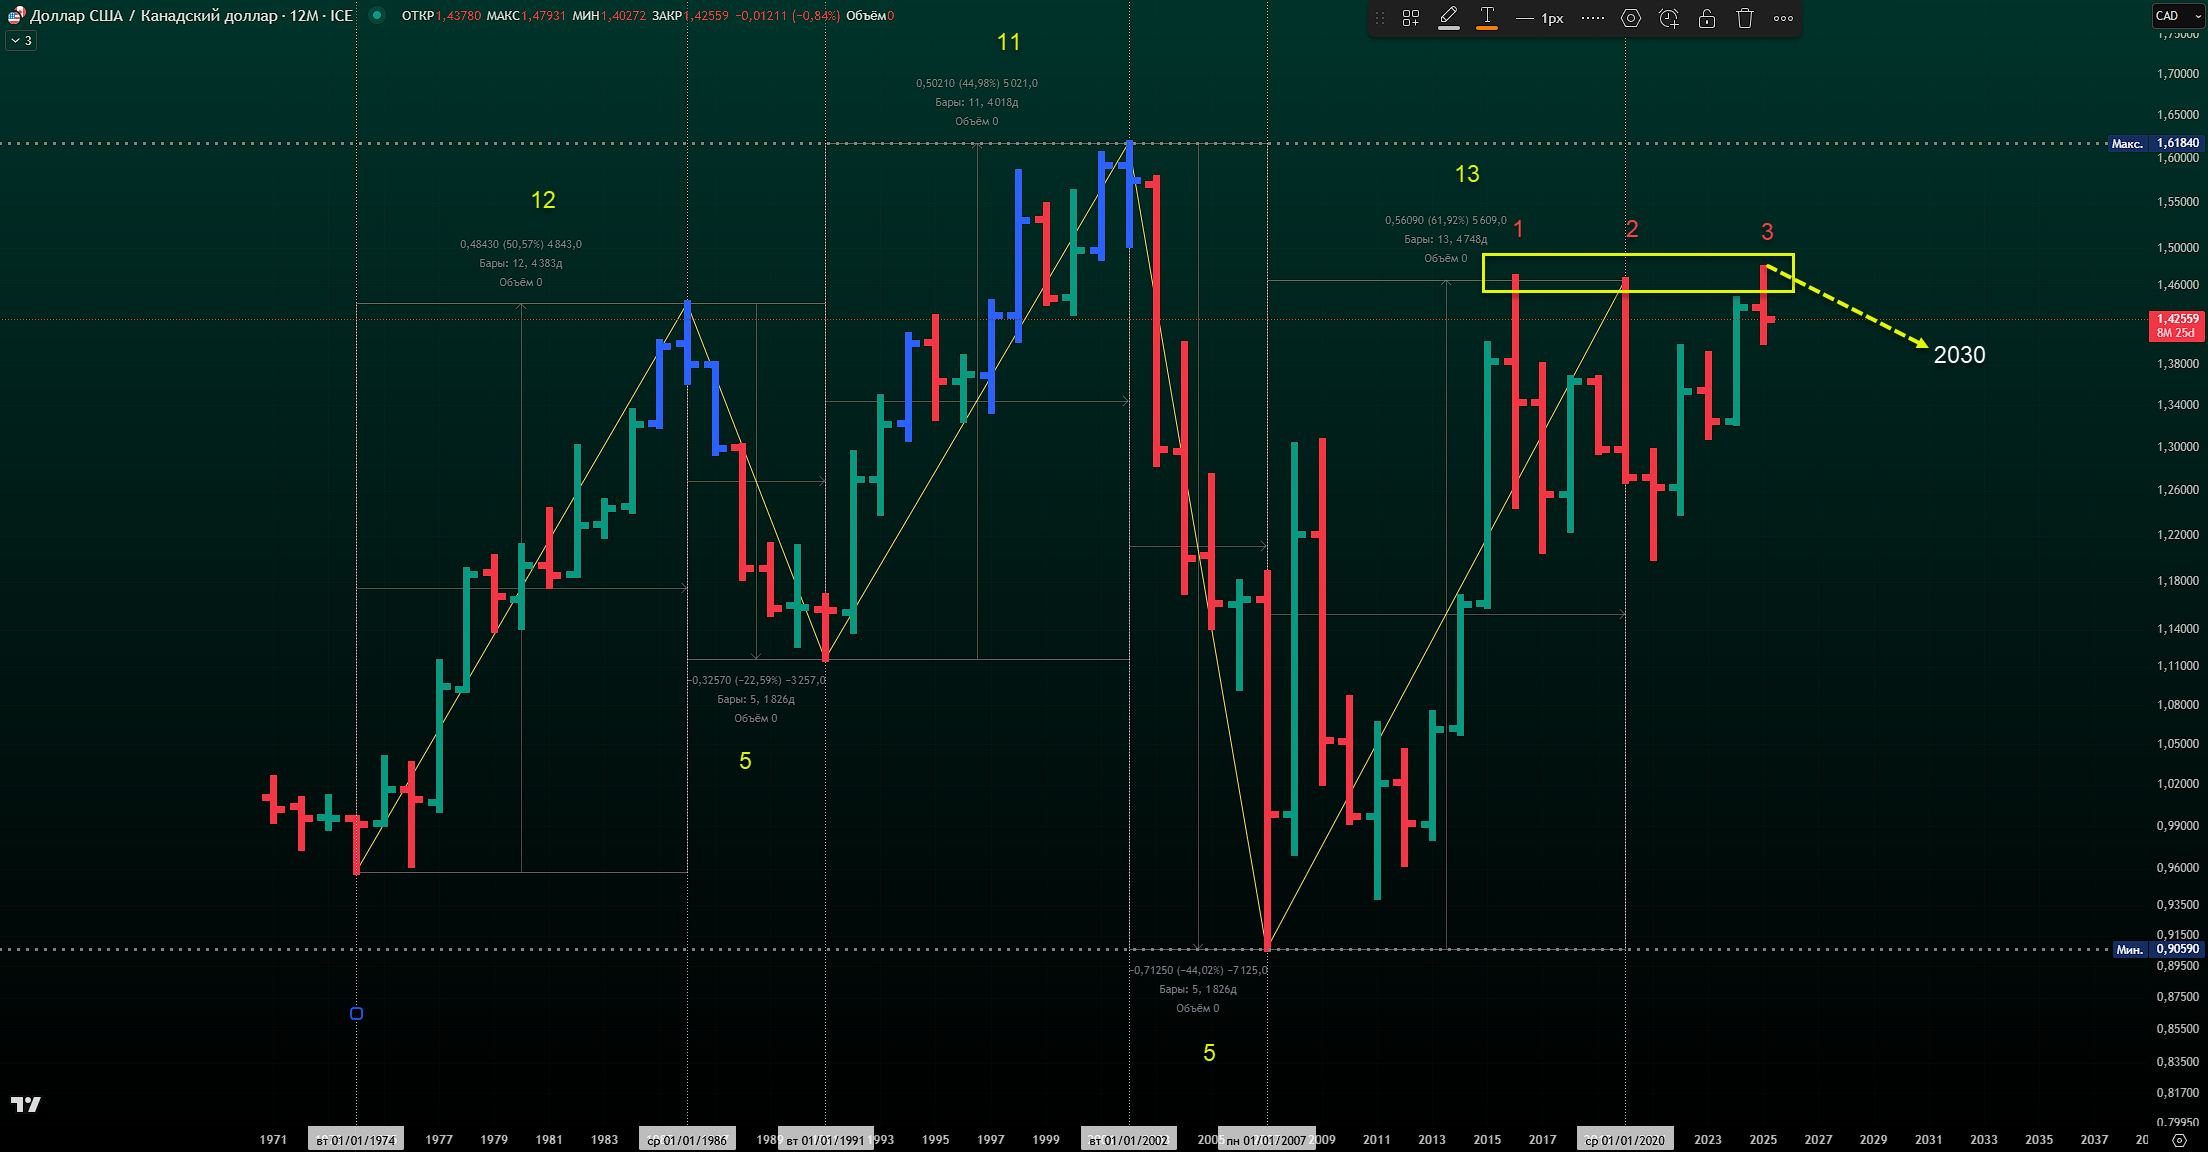Select the white 2030 text annotation
The height and width of the screenshot is (1152, 2208).
tap(1959, 355)
